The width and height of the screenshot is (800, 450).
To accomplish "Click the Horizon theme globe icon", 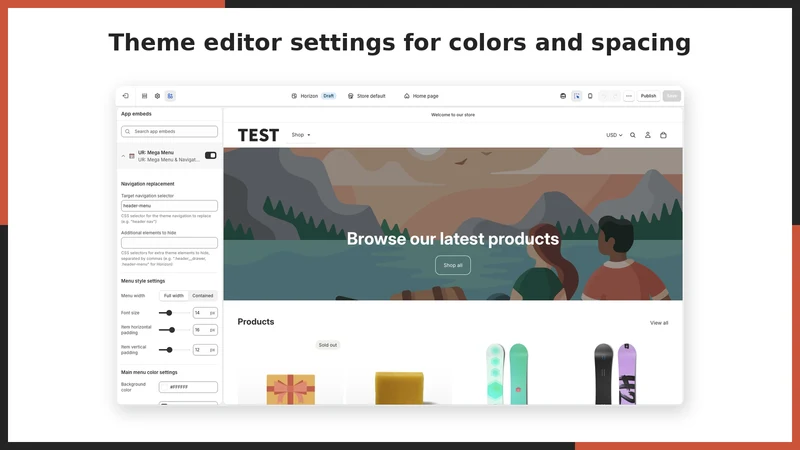I will (294, 96).
